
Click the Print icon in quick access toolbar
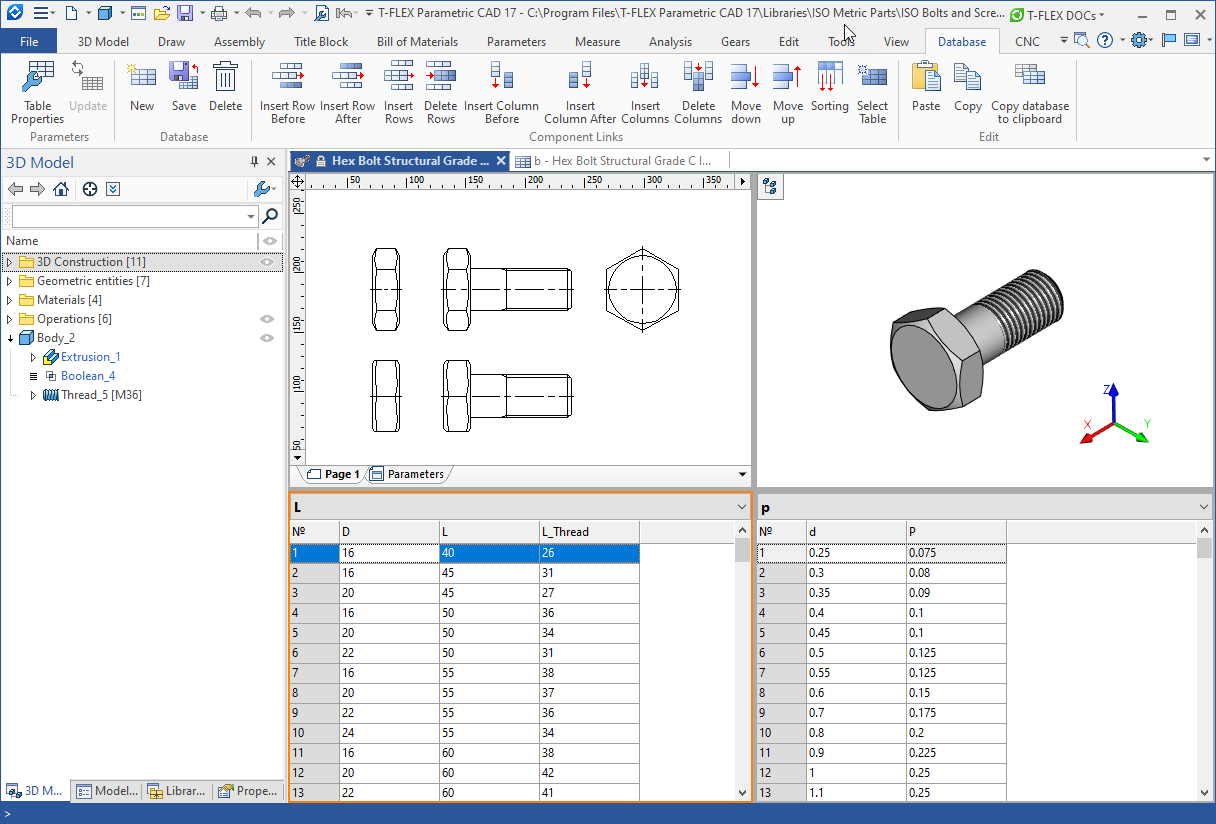(219, 13)
